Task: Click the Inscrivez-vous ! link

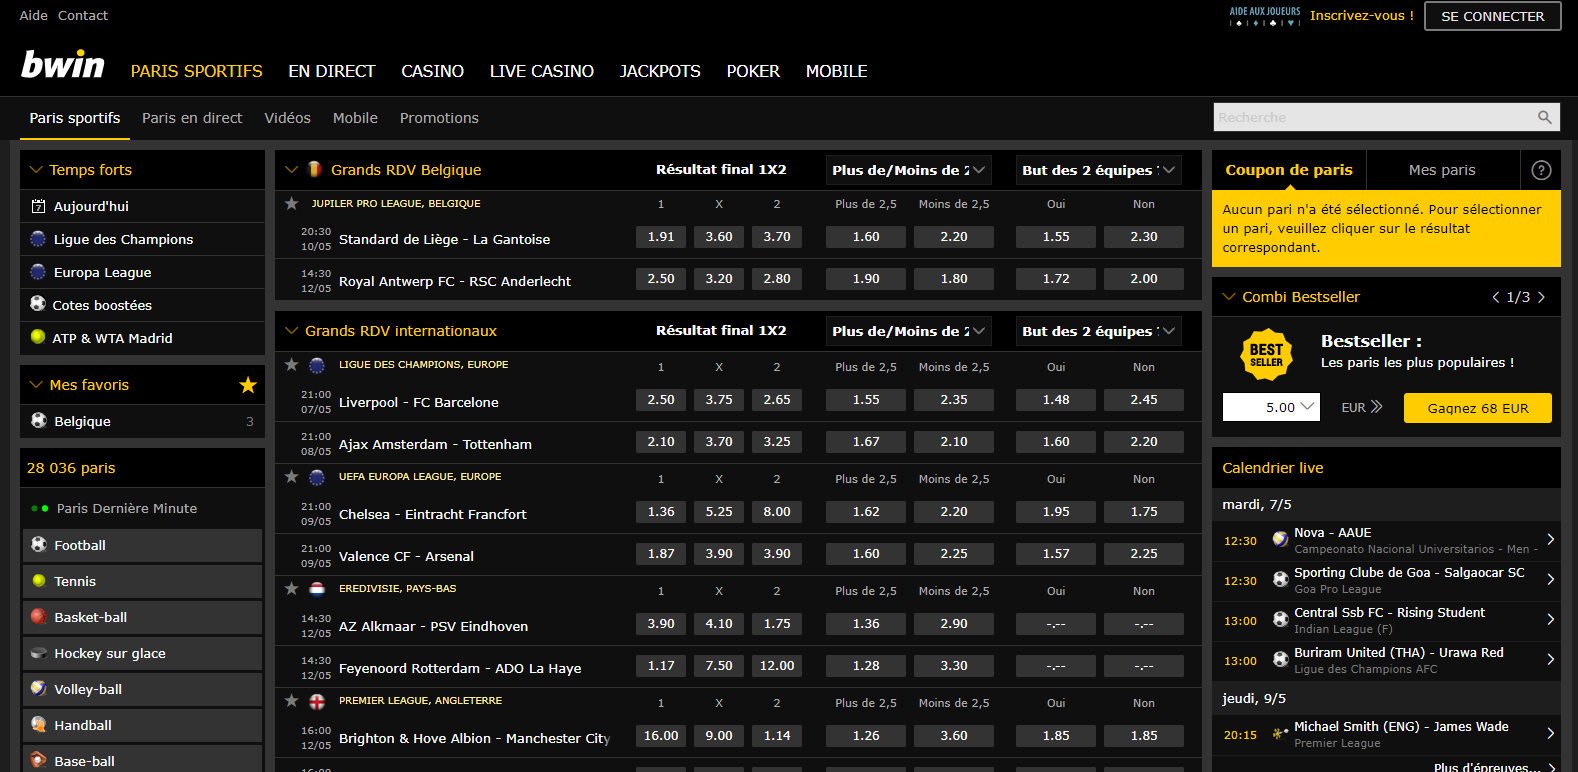Action: pos(1362,16)
